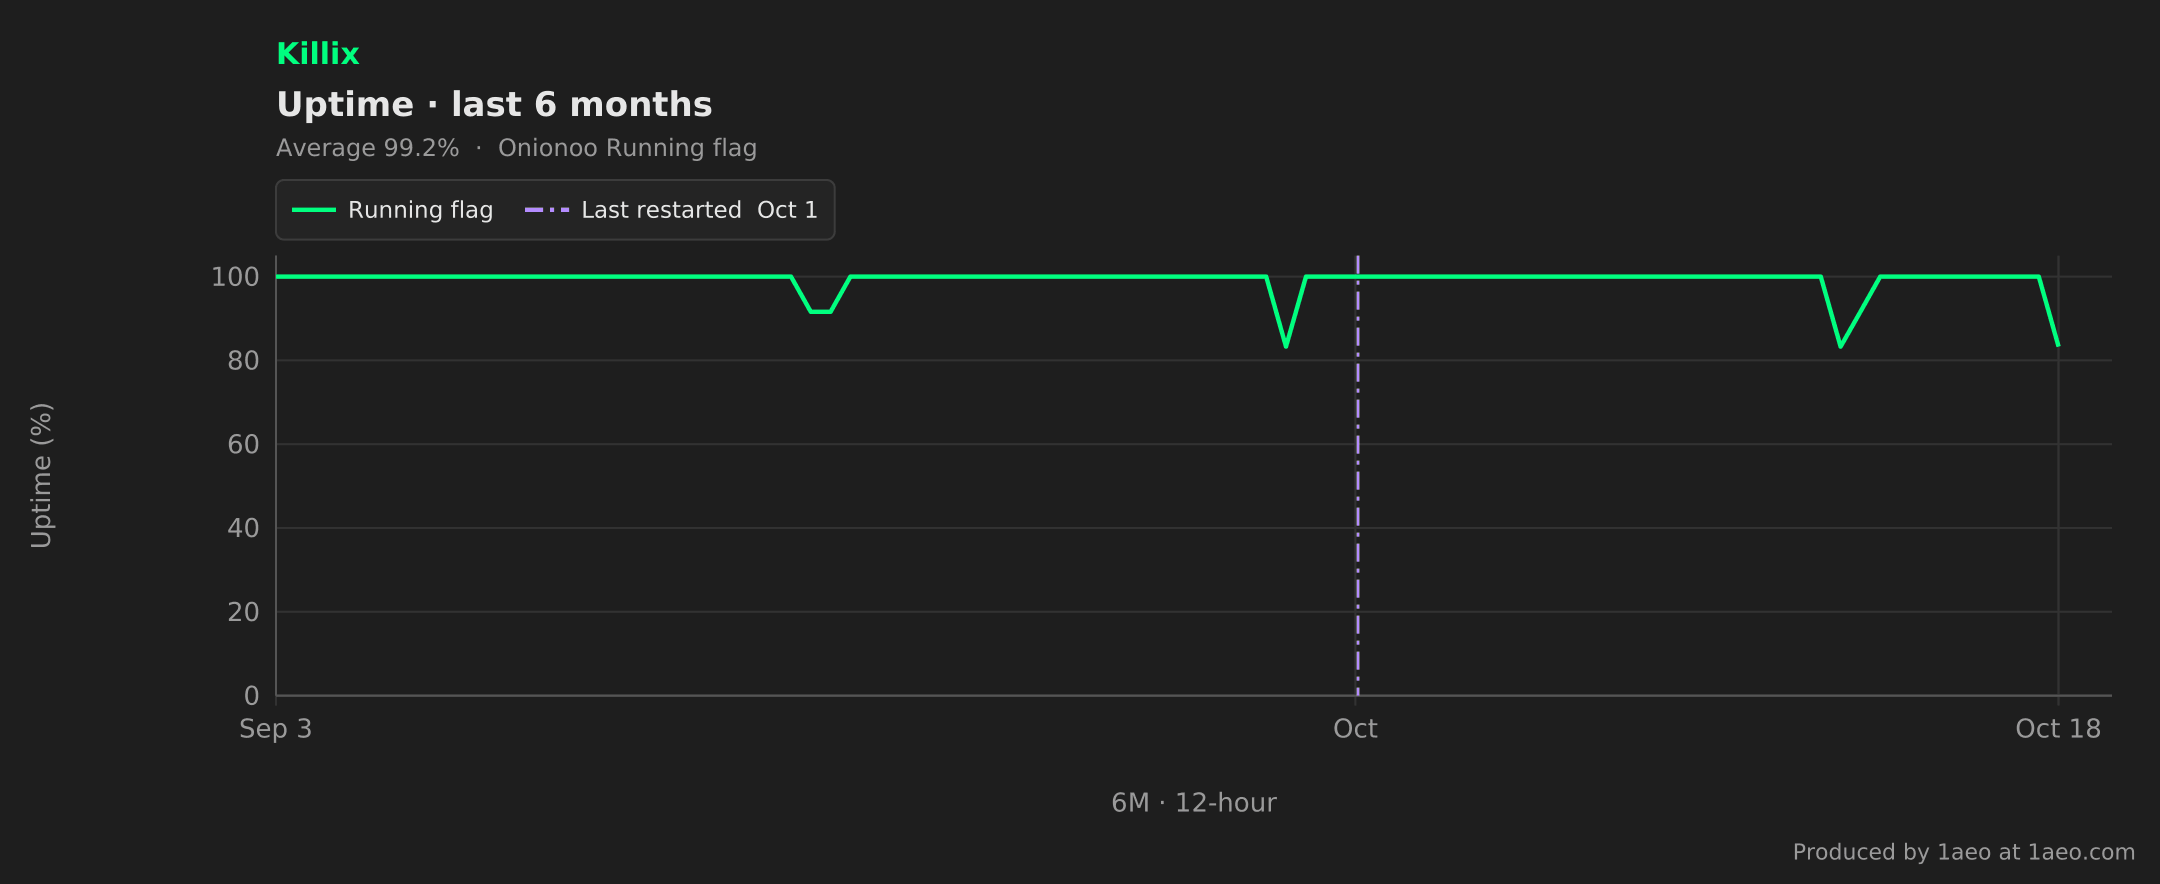
Task: Click the 'Average 99.2%' subtitle text
Action: coord(368,148)
